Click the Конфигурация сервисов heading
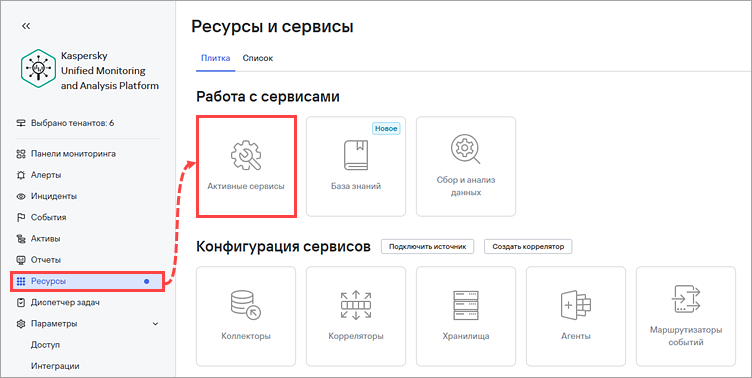 283,247
